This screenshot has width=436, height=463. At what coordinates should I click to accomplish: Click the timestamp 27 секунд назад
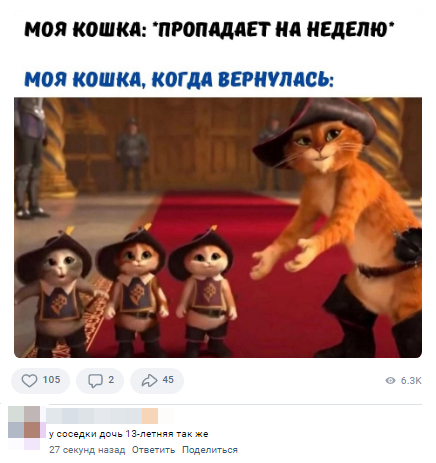(87, 450)
